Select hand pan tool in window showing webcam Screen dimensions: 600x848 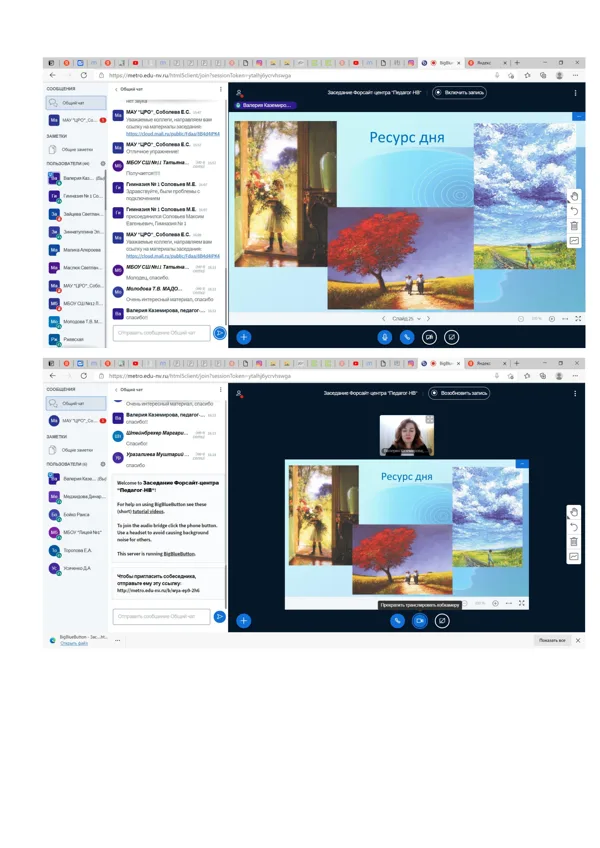click(574, 512)
